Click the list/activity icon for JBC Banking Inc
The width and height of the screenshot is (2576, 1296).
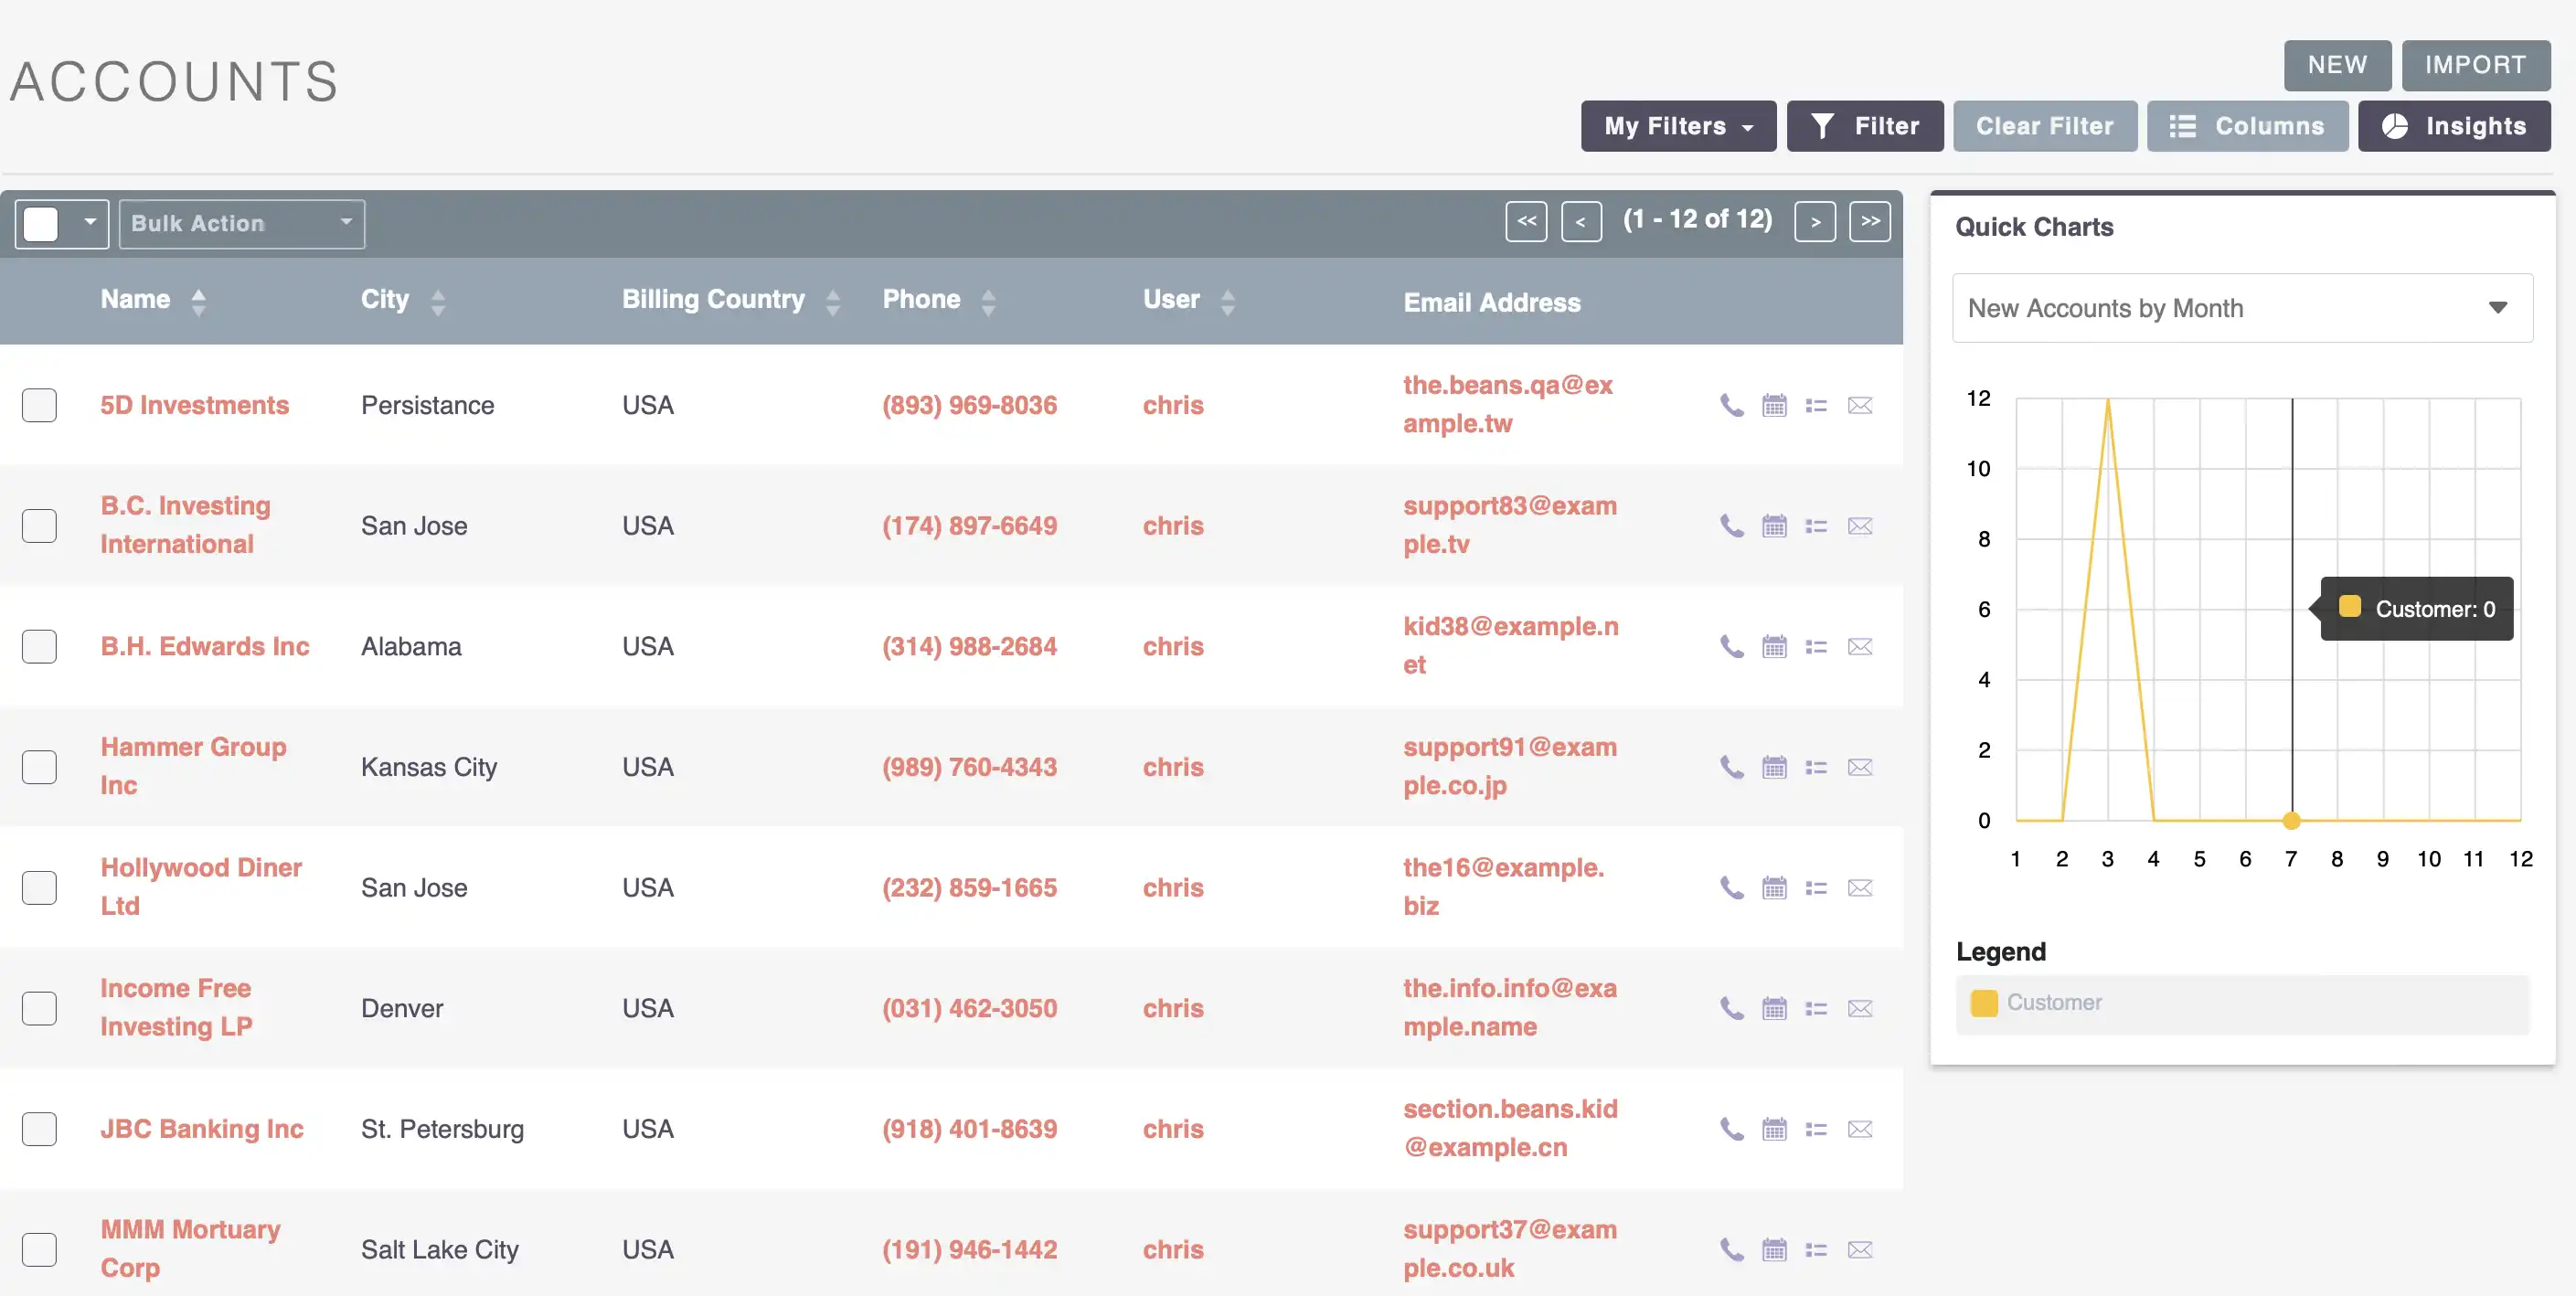pos(1816,1129)
